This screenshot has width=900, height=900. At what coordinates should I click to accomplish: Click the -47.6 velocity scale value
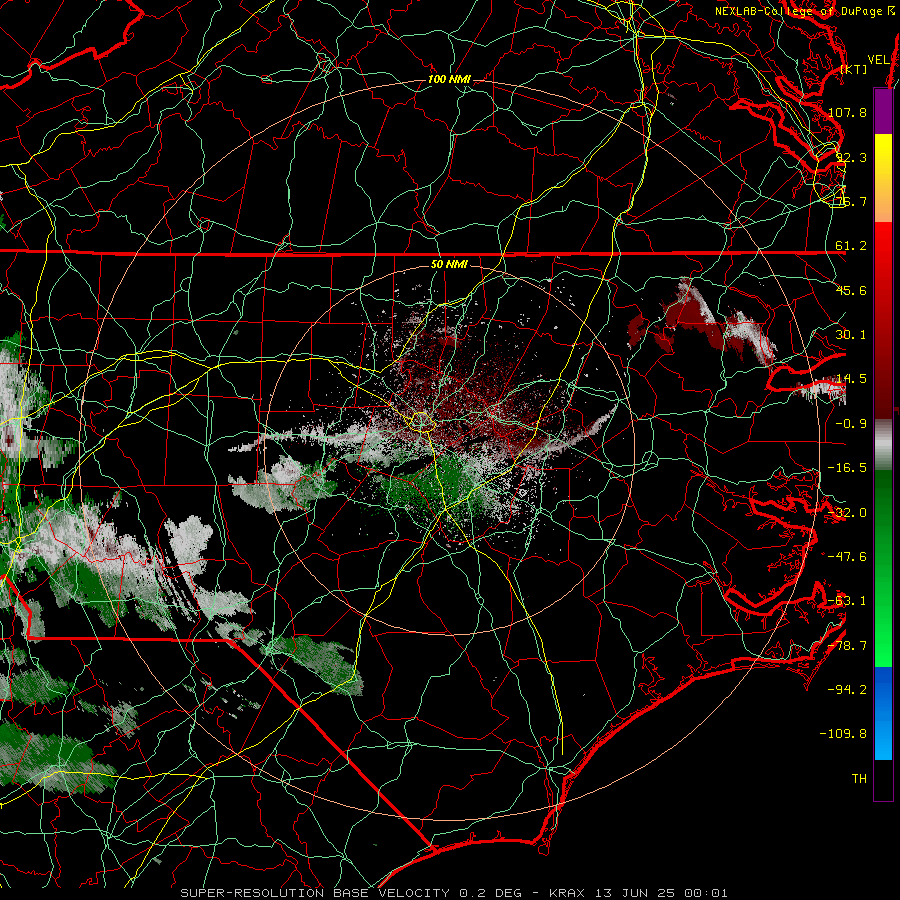pos(847,557)
